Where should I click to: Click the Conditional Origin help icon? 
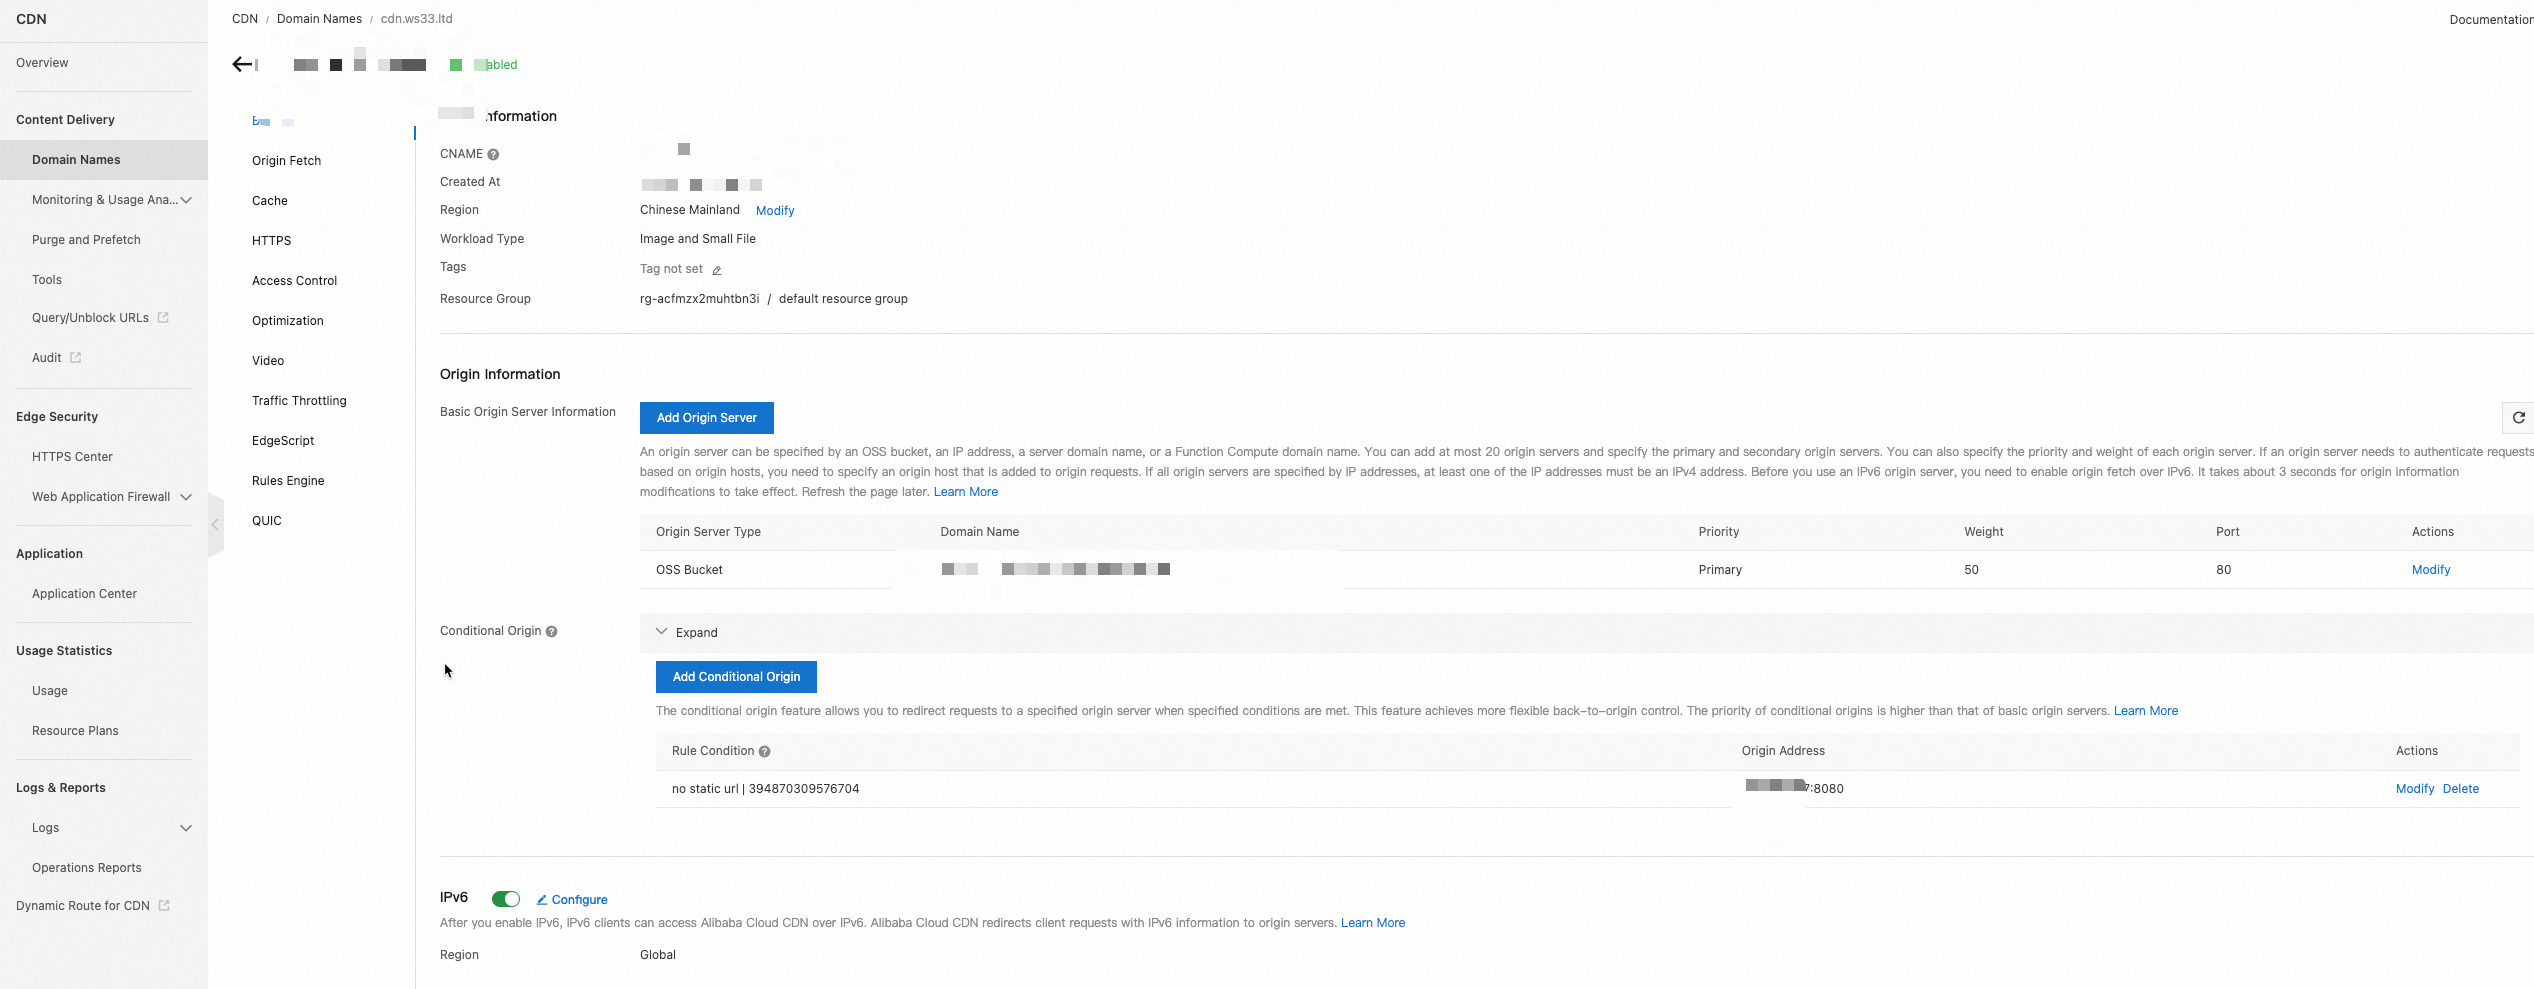click(551, 631)
